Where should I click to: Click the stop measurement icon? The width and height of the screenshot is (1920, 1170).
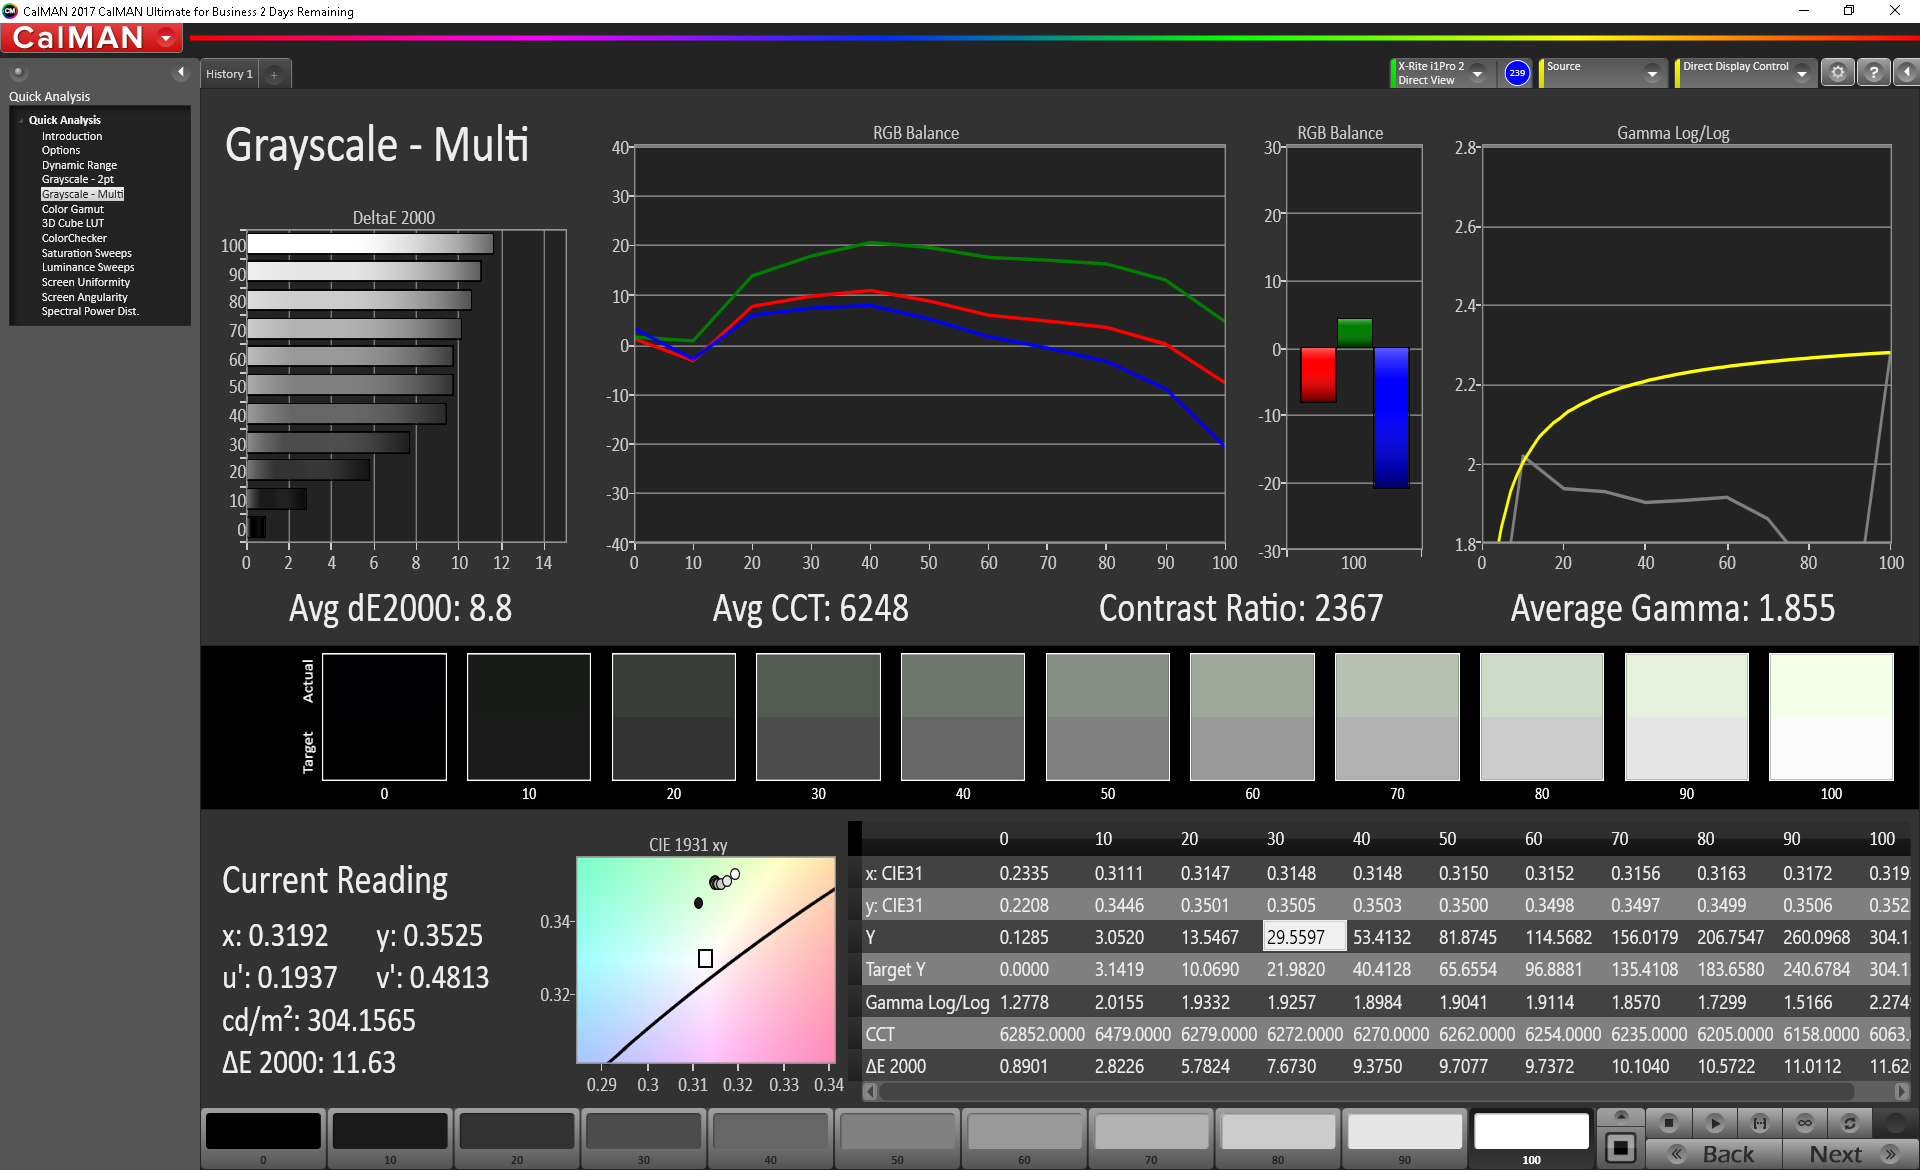[1668, 1123]
